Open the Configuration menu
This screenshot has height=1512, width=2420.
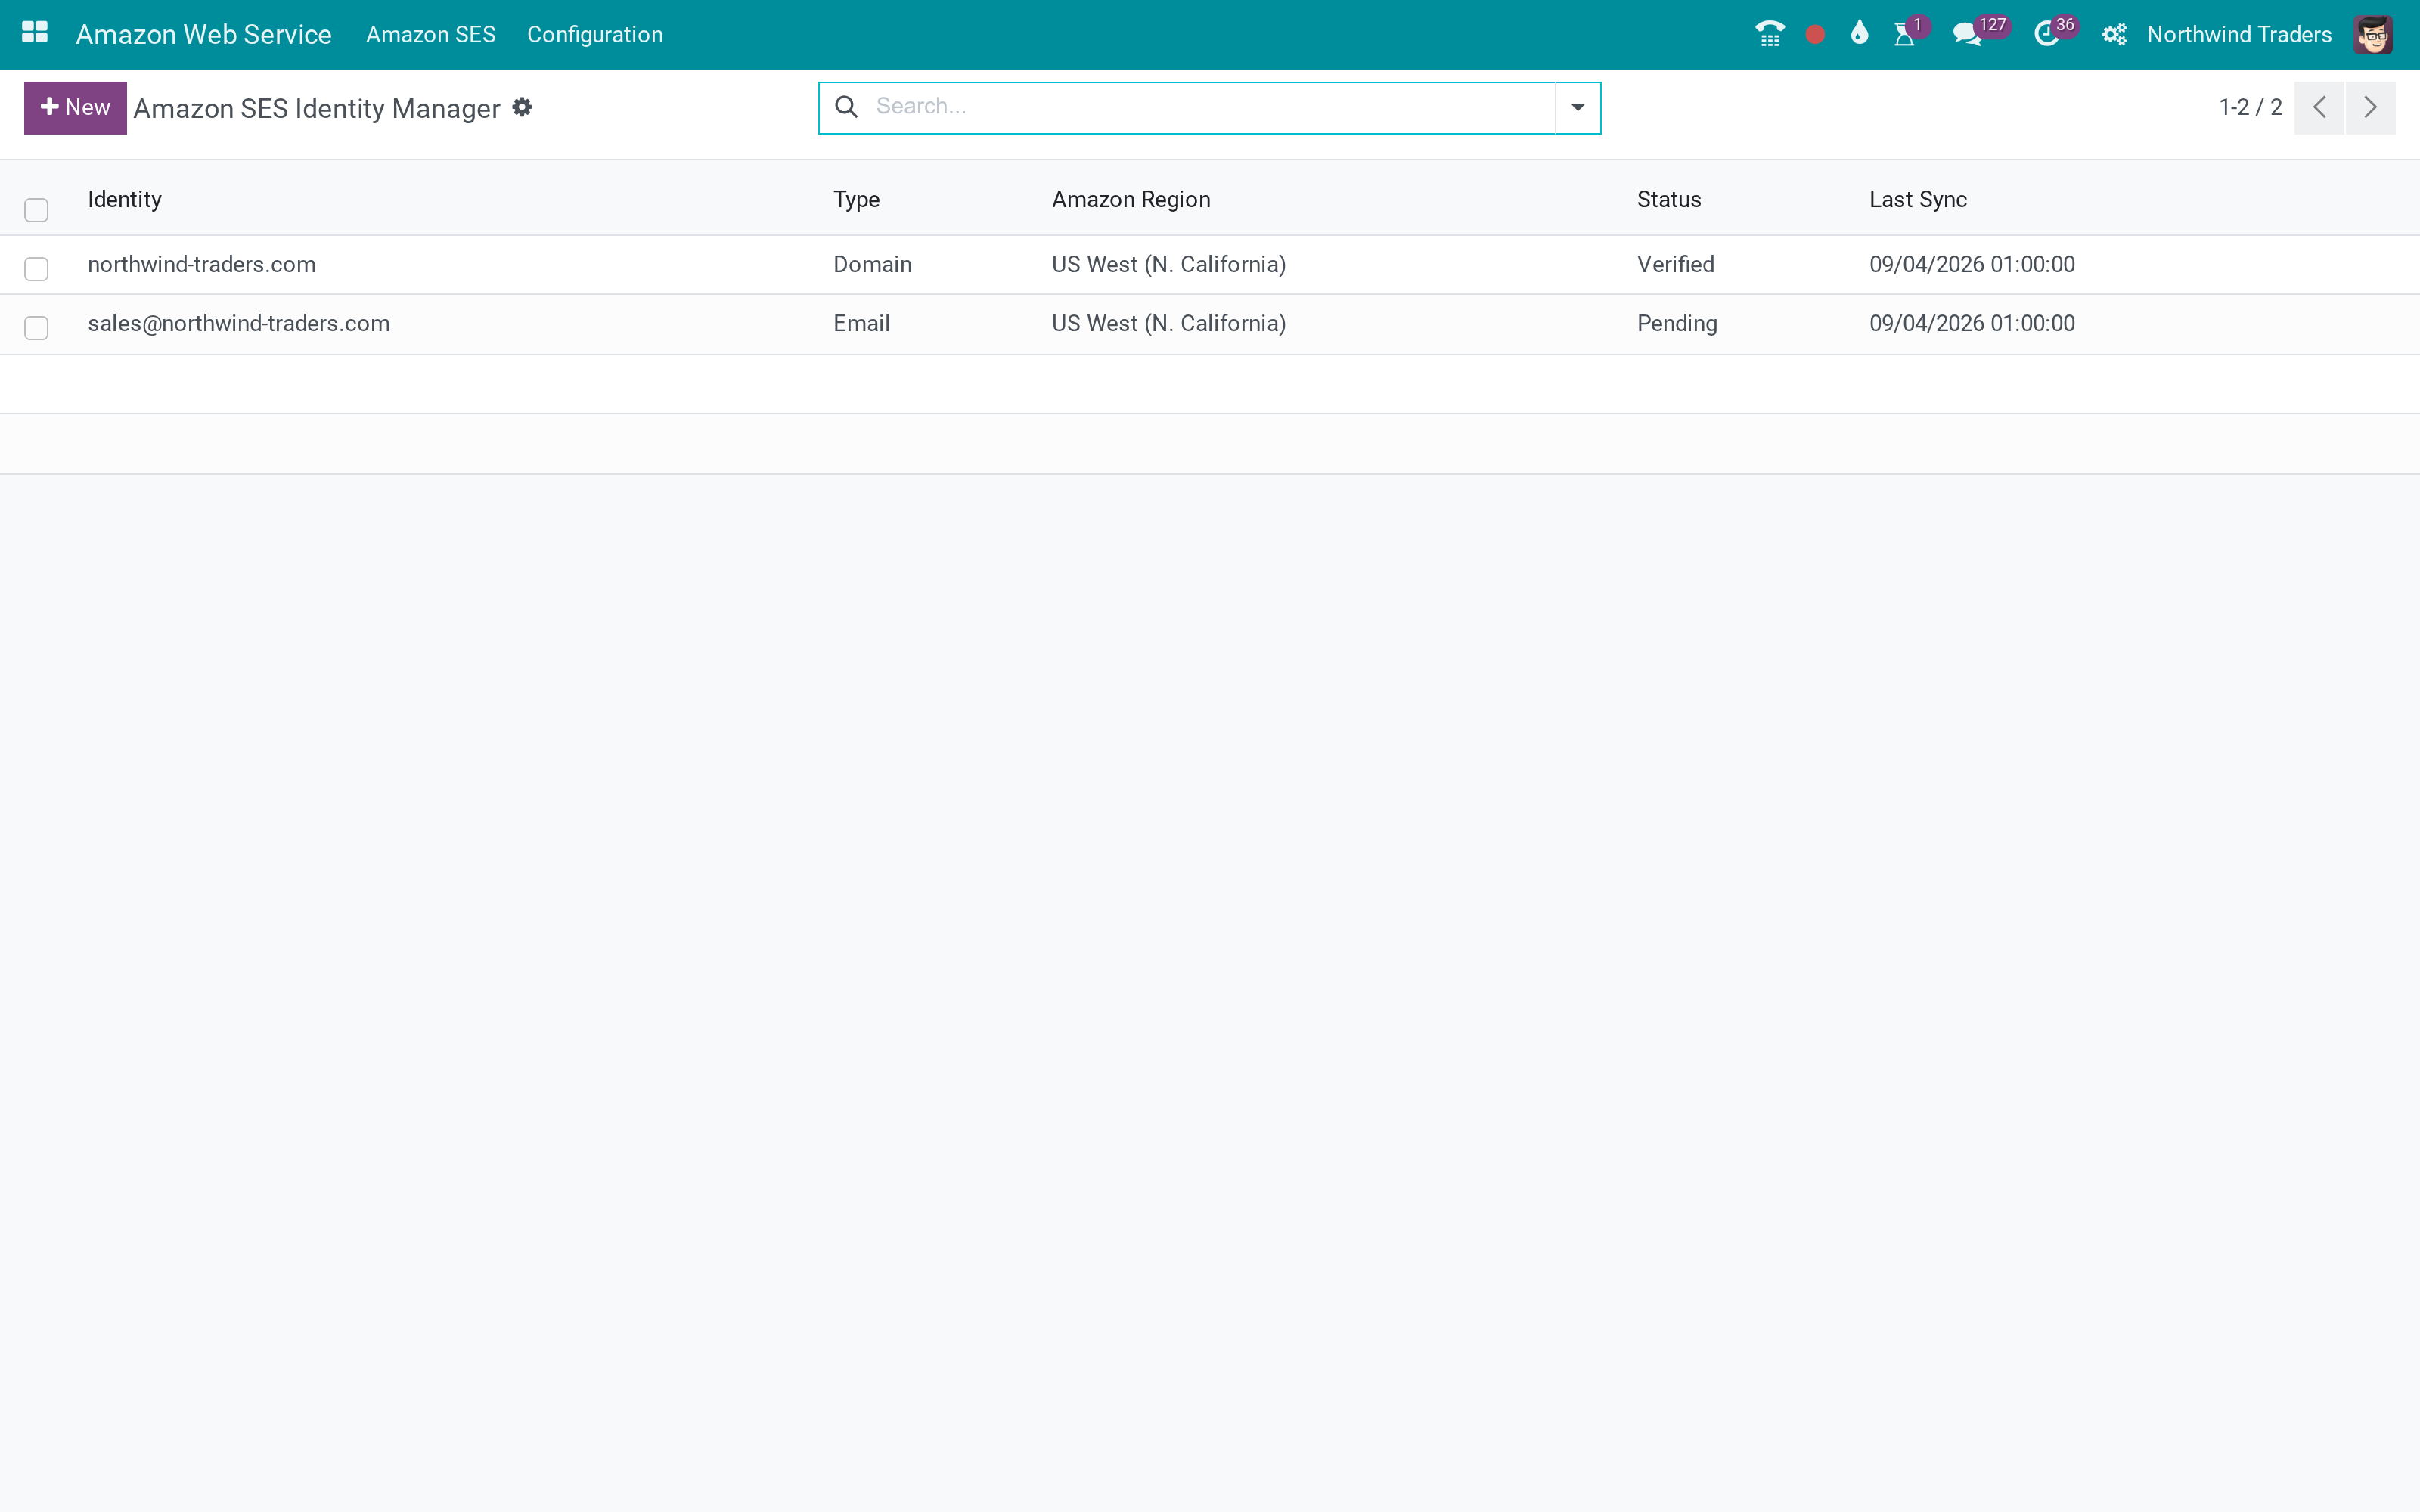tap(595, 35)
